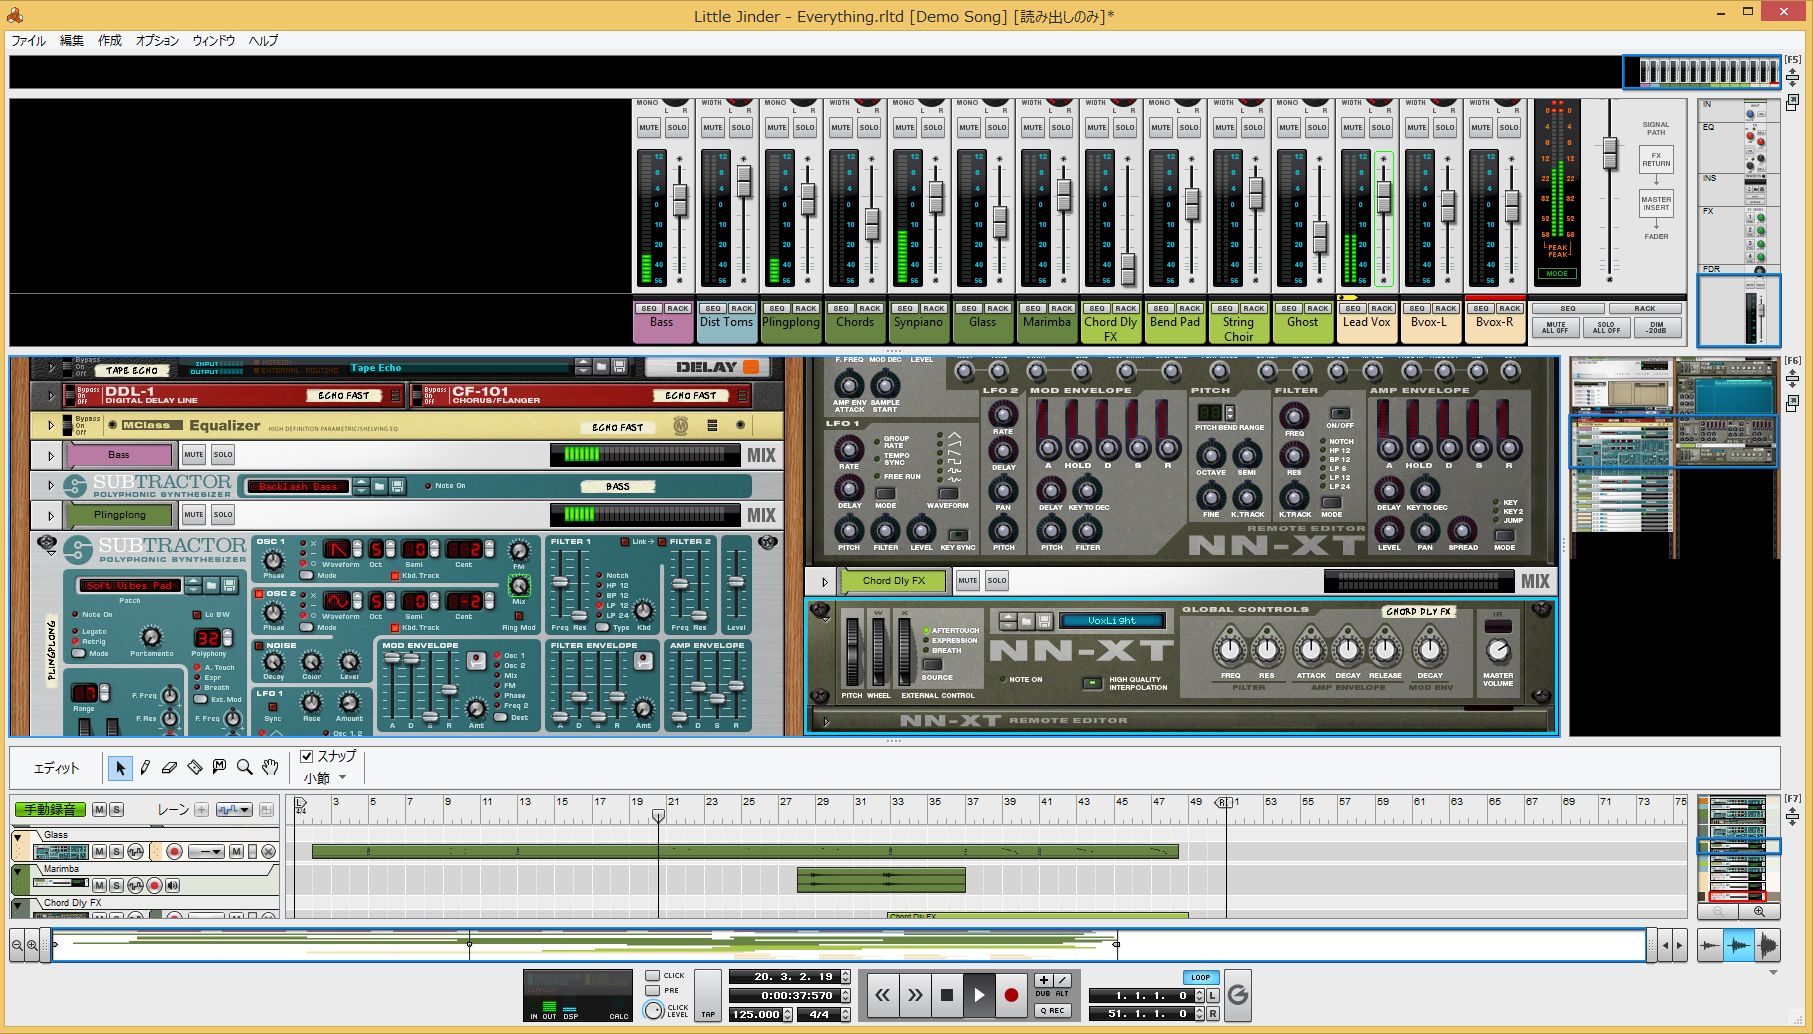Select the eraser tool
The image size is (1813, 1034).
click(170, 768)
